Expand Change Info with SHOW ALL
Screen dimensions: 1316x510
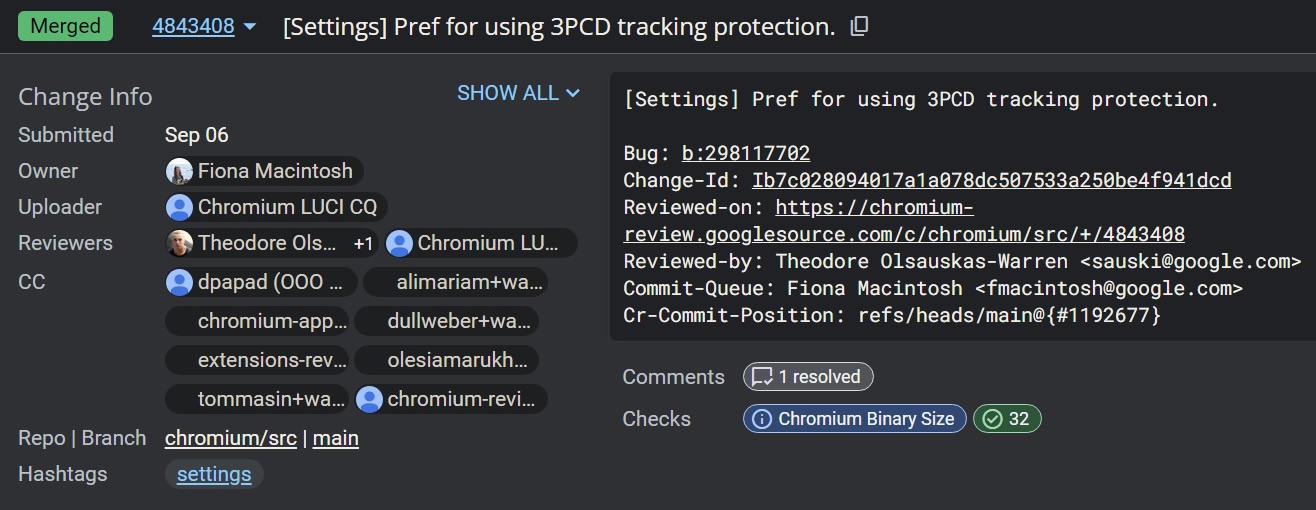tap(518, 93)
